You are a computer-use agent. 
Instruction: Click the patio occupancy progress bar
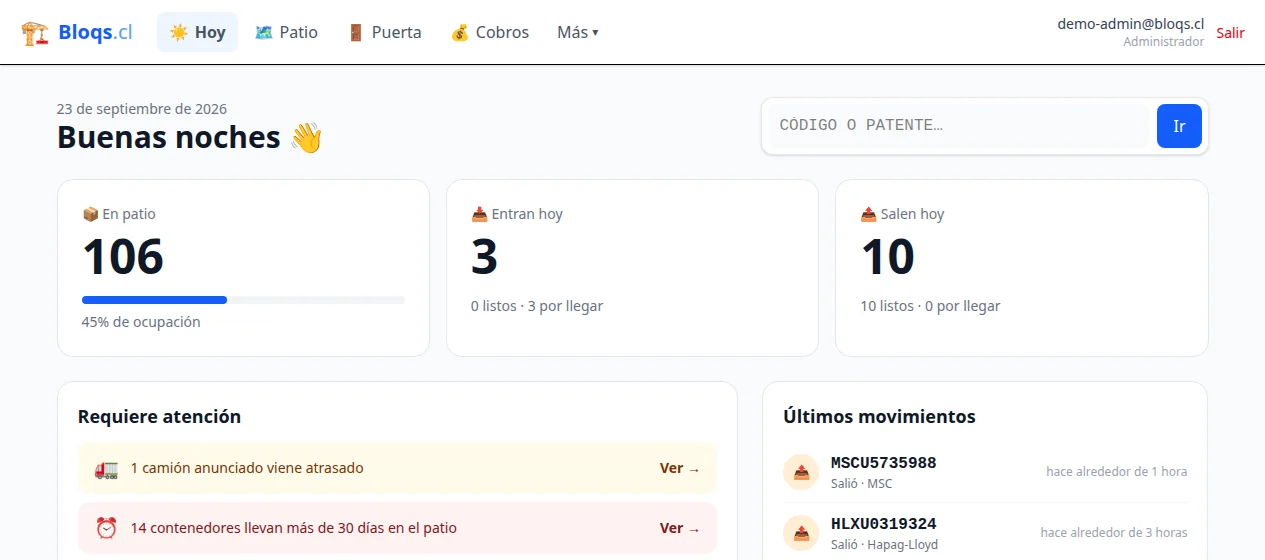[x=243, y=300]
